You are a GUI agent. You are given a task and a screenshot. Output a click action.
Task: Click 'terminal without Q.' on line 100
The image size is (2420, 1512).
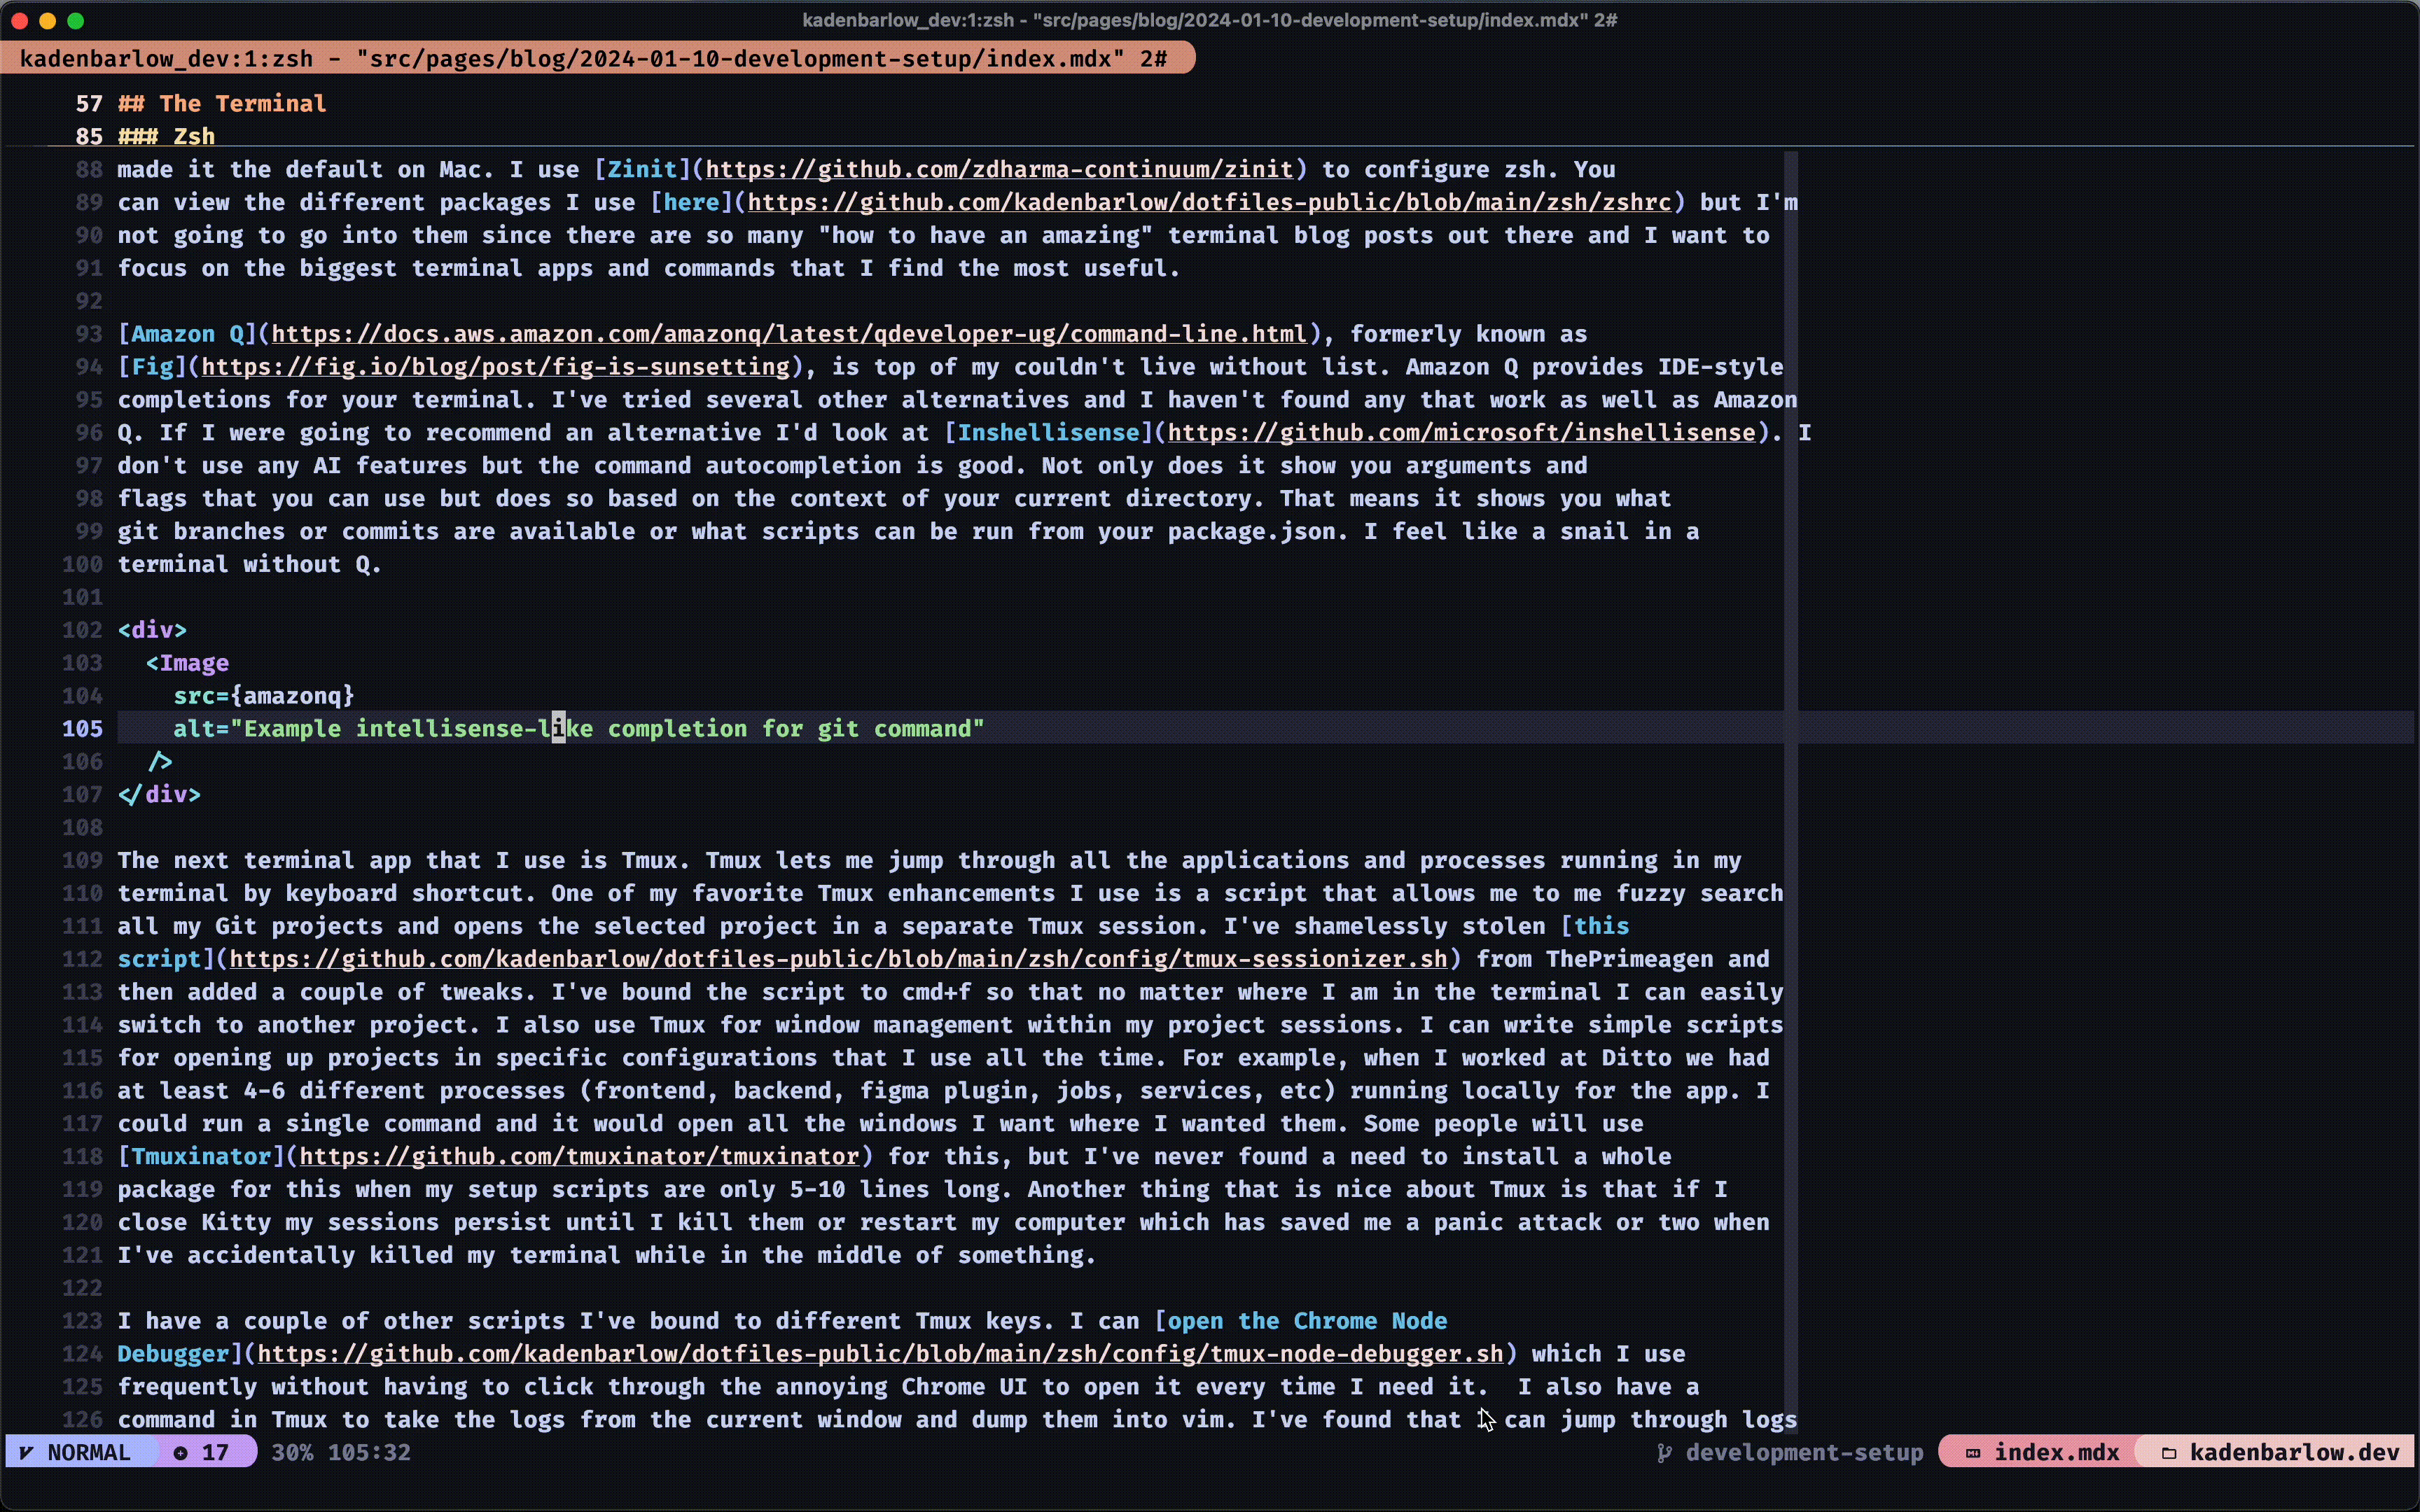tap(250, 564)
